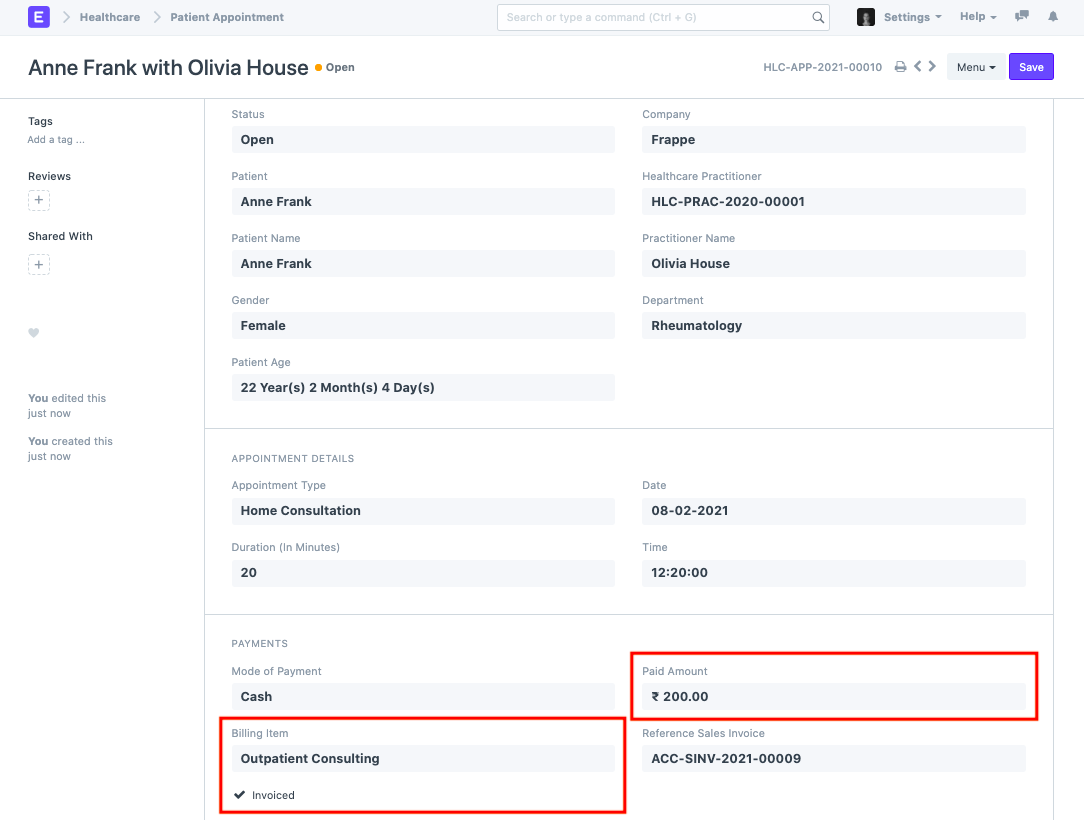Click the search magnifier icon
The height and width of the screenshot is (820, 1084).
point(818,17)
